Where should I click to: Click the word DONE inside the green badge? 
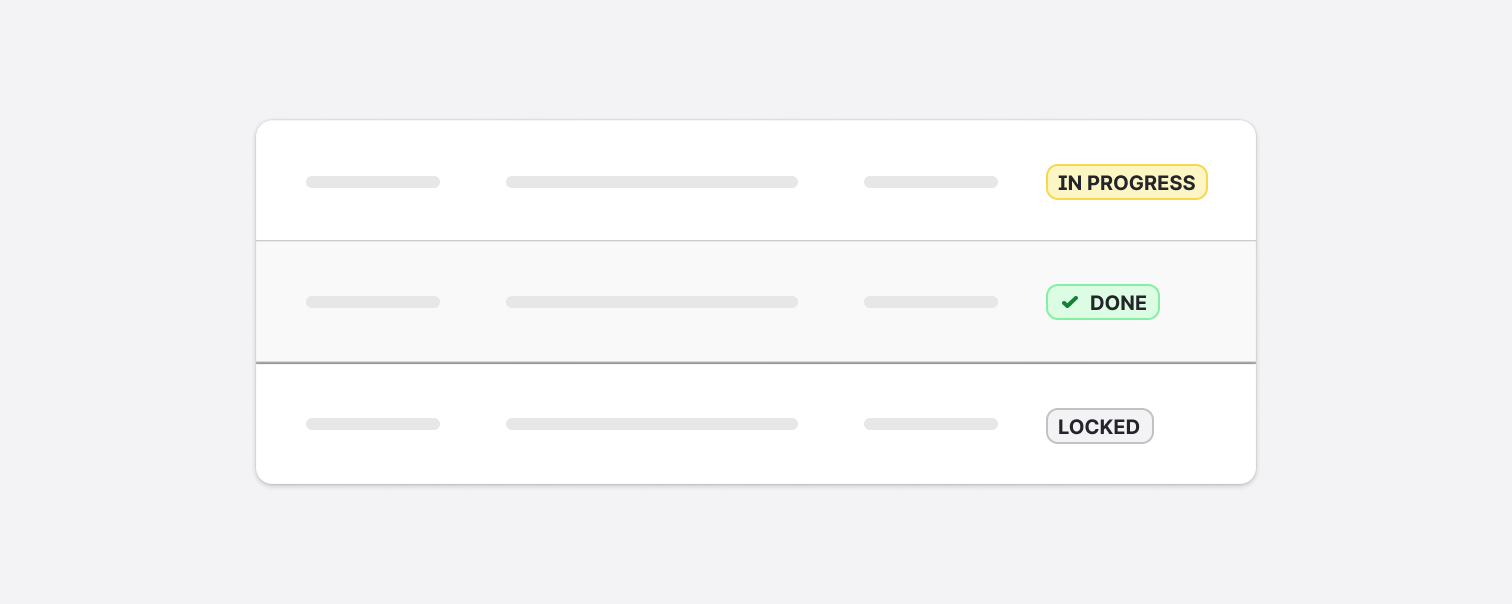coord(1118,303)
